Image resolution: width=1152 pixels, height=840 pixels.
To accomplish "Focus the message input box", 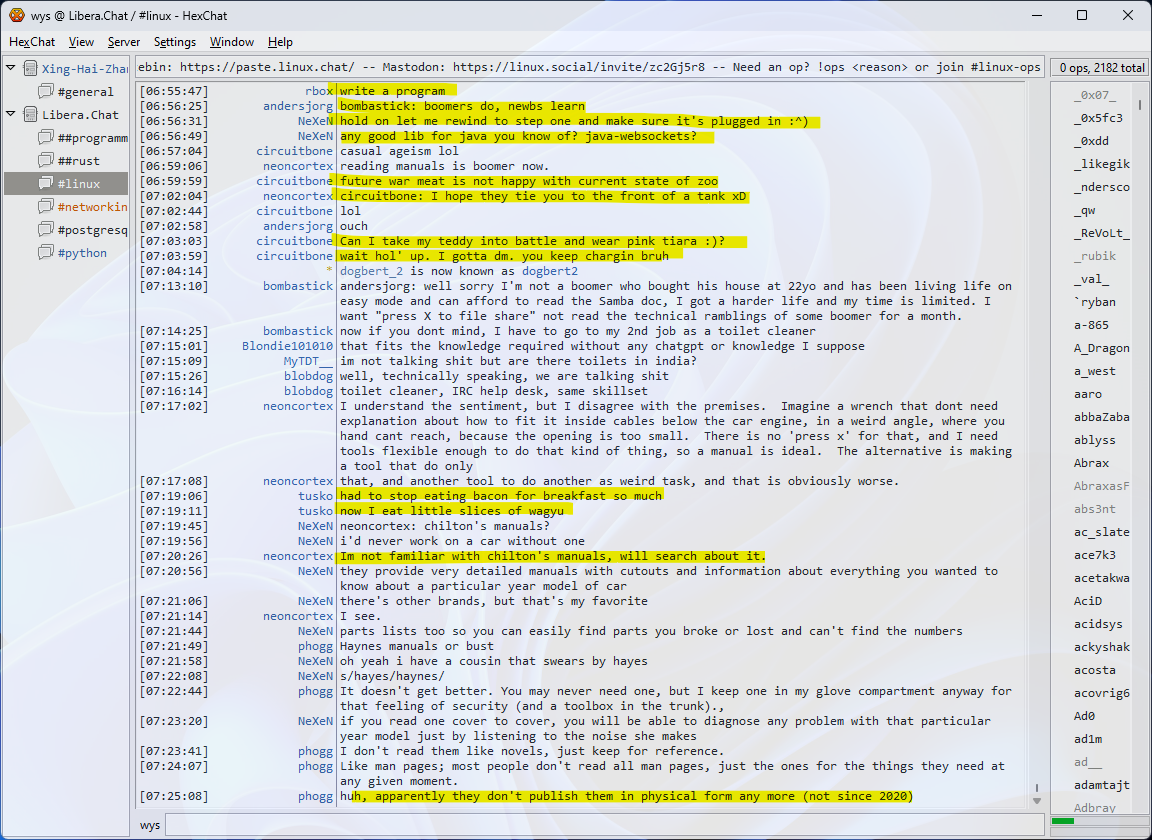I will pyautogui.click(x=600, y=825).
